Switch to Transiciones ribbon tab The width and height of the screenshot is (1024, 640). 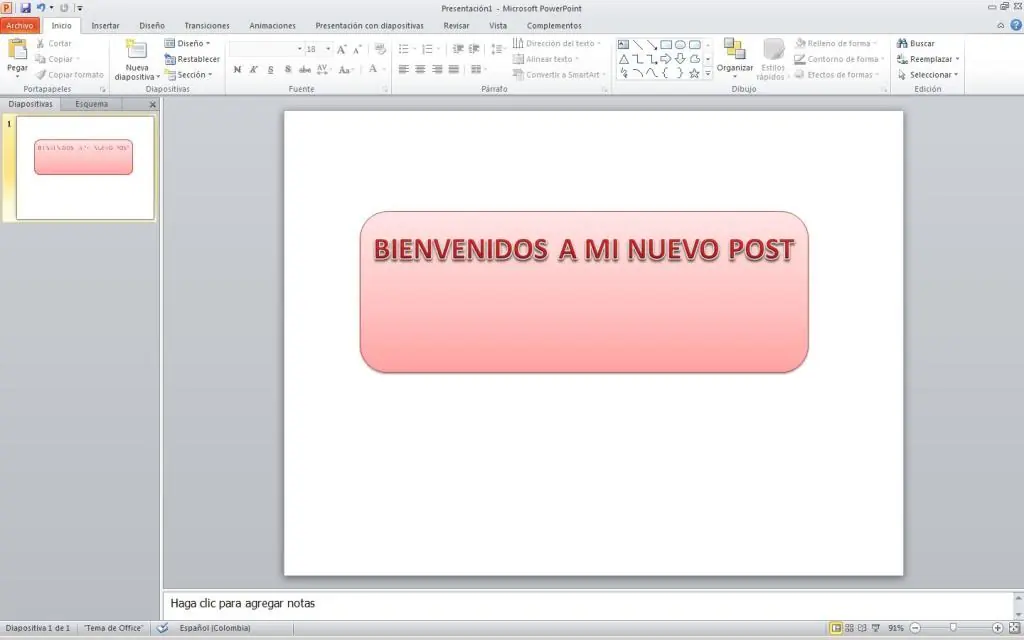point(207,25)
